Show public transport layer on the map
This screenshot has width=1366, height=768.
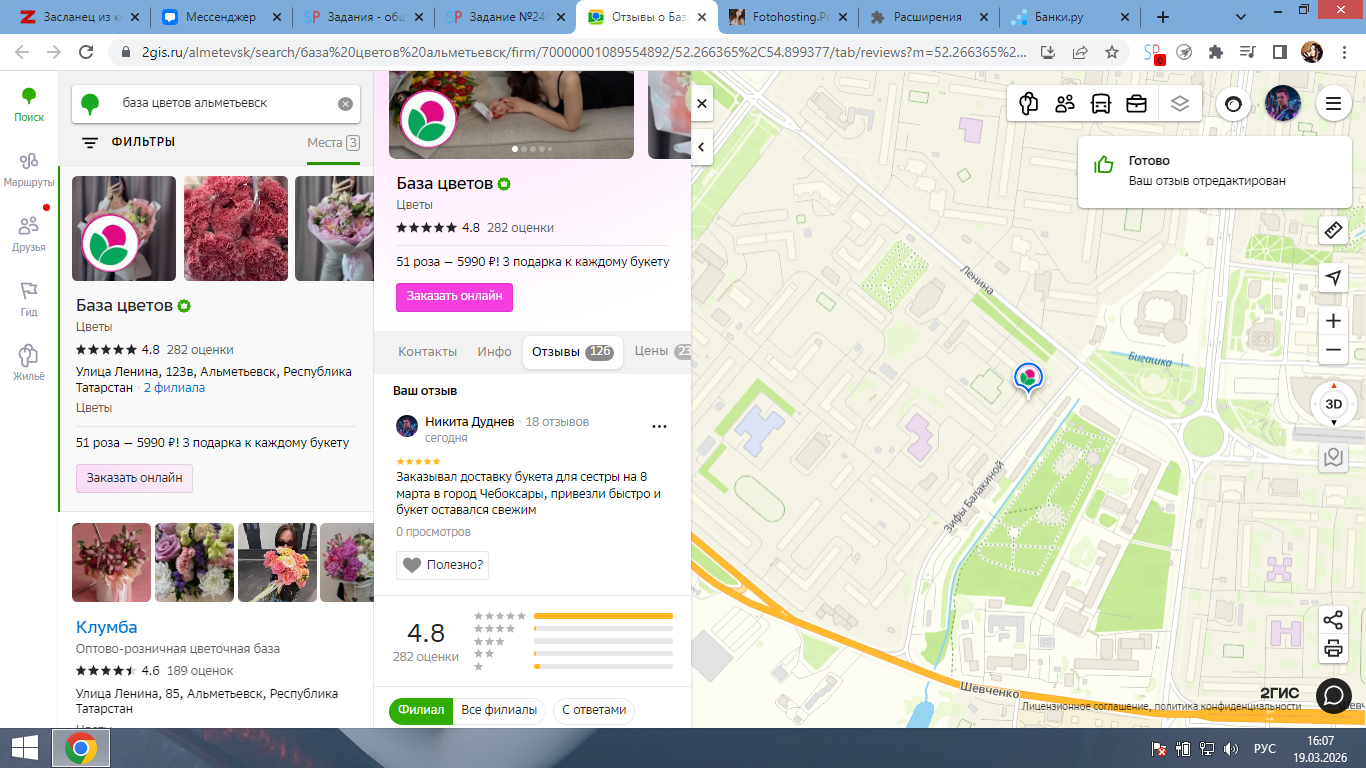tap(1101, 103)
